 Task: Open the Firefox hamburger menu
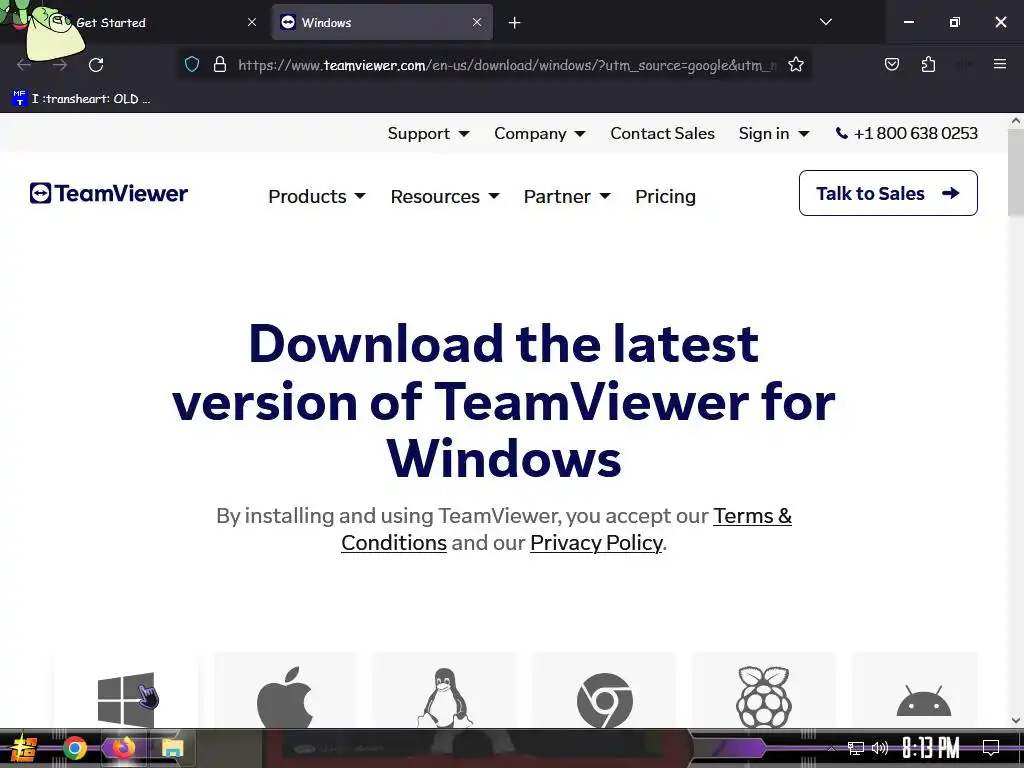tap(999, 64)
